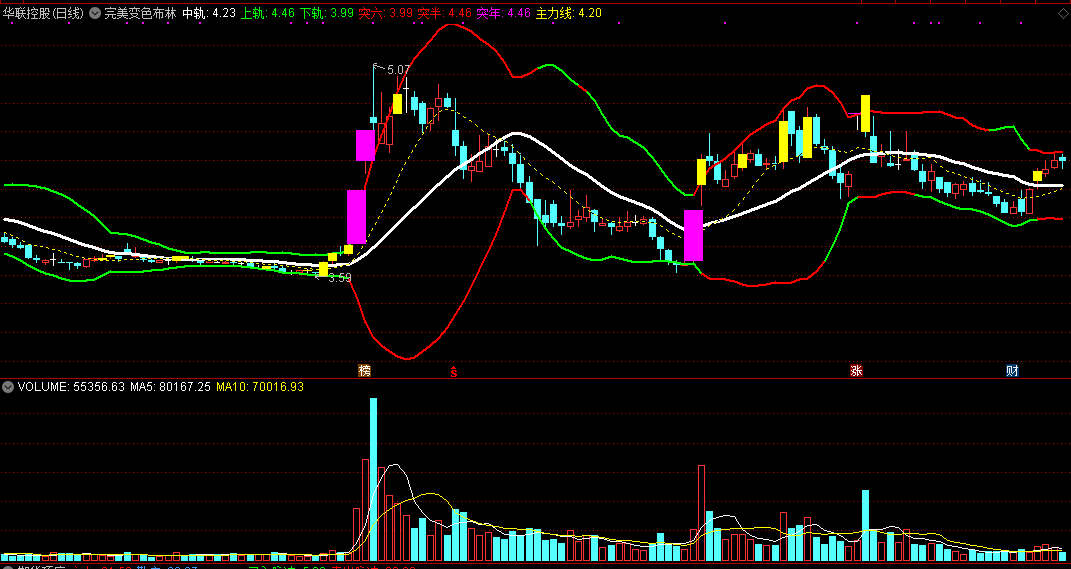This screenshot has width=1071, height=569.
Task: Click the magenta candle below the 5.07 peak
Action: tap(366, 145)
